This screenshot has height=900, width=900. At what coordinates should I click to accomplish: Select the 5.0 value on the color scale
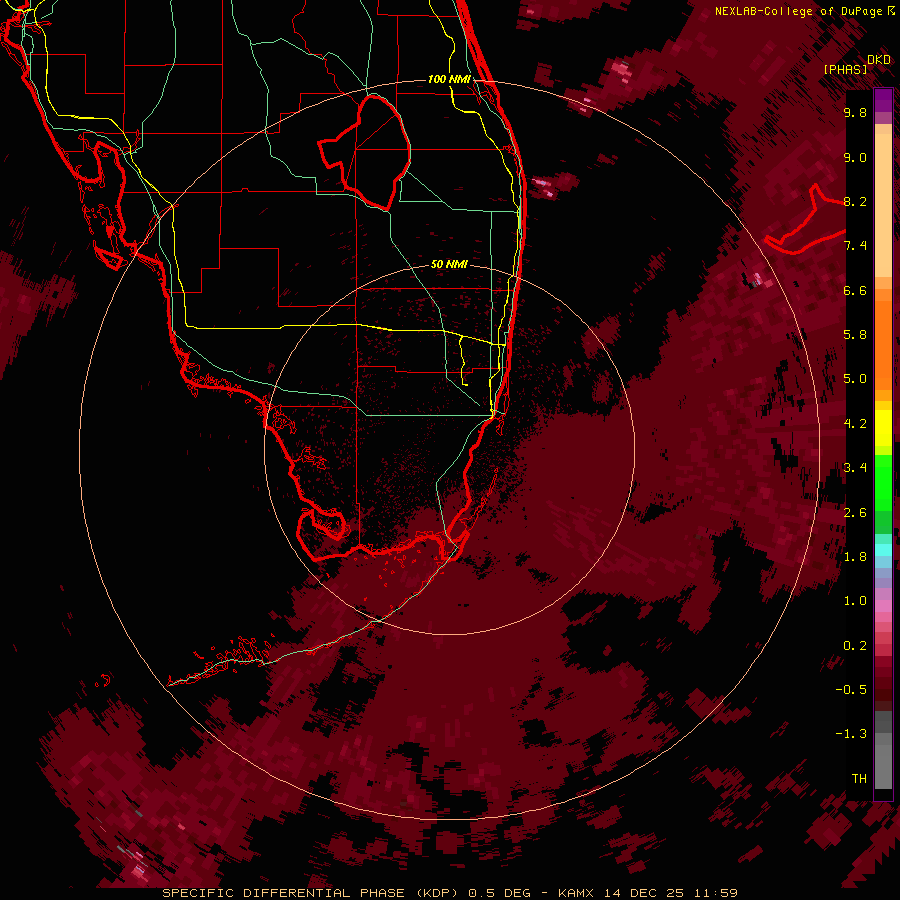pos(855,379)
